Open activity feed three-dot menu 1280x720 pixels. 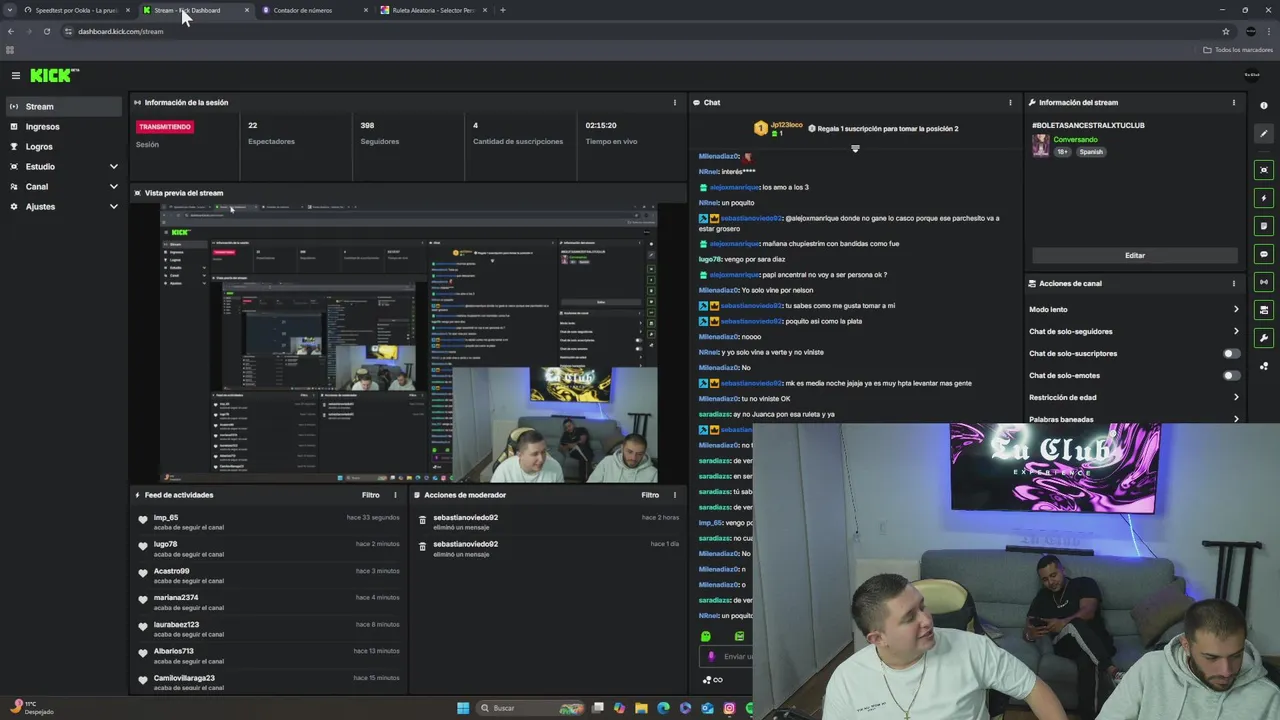395,495
